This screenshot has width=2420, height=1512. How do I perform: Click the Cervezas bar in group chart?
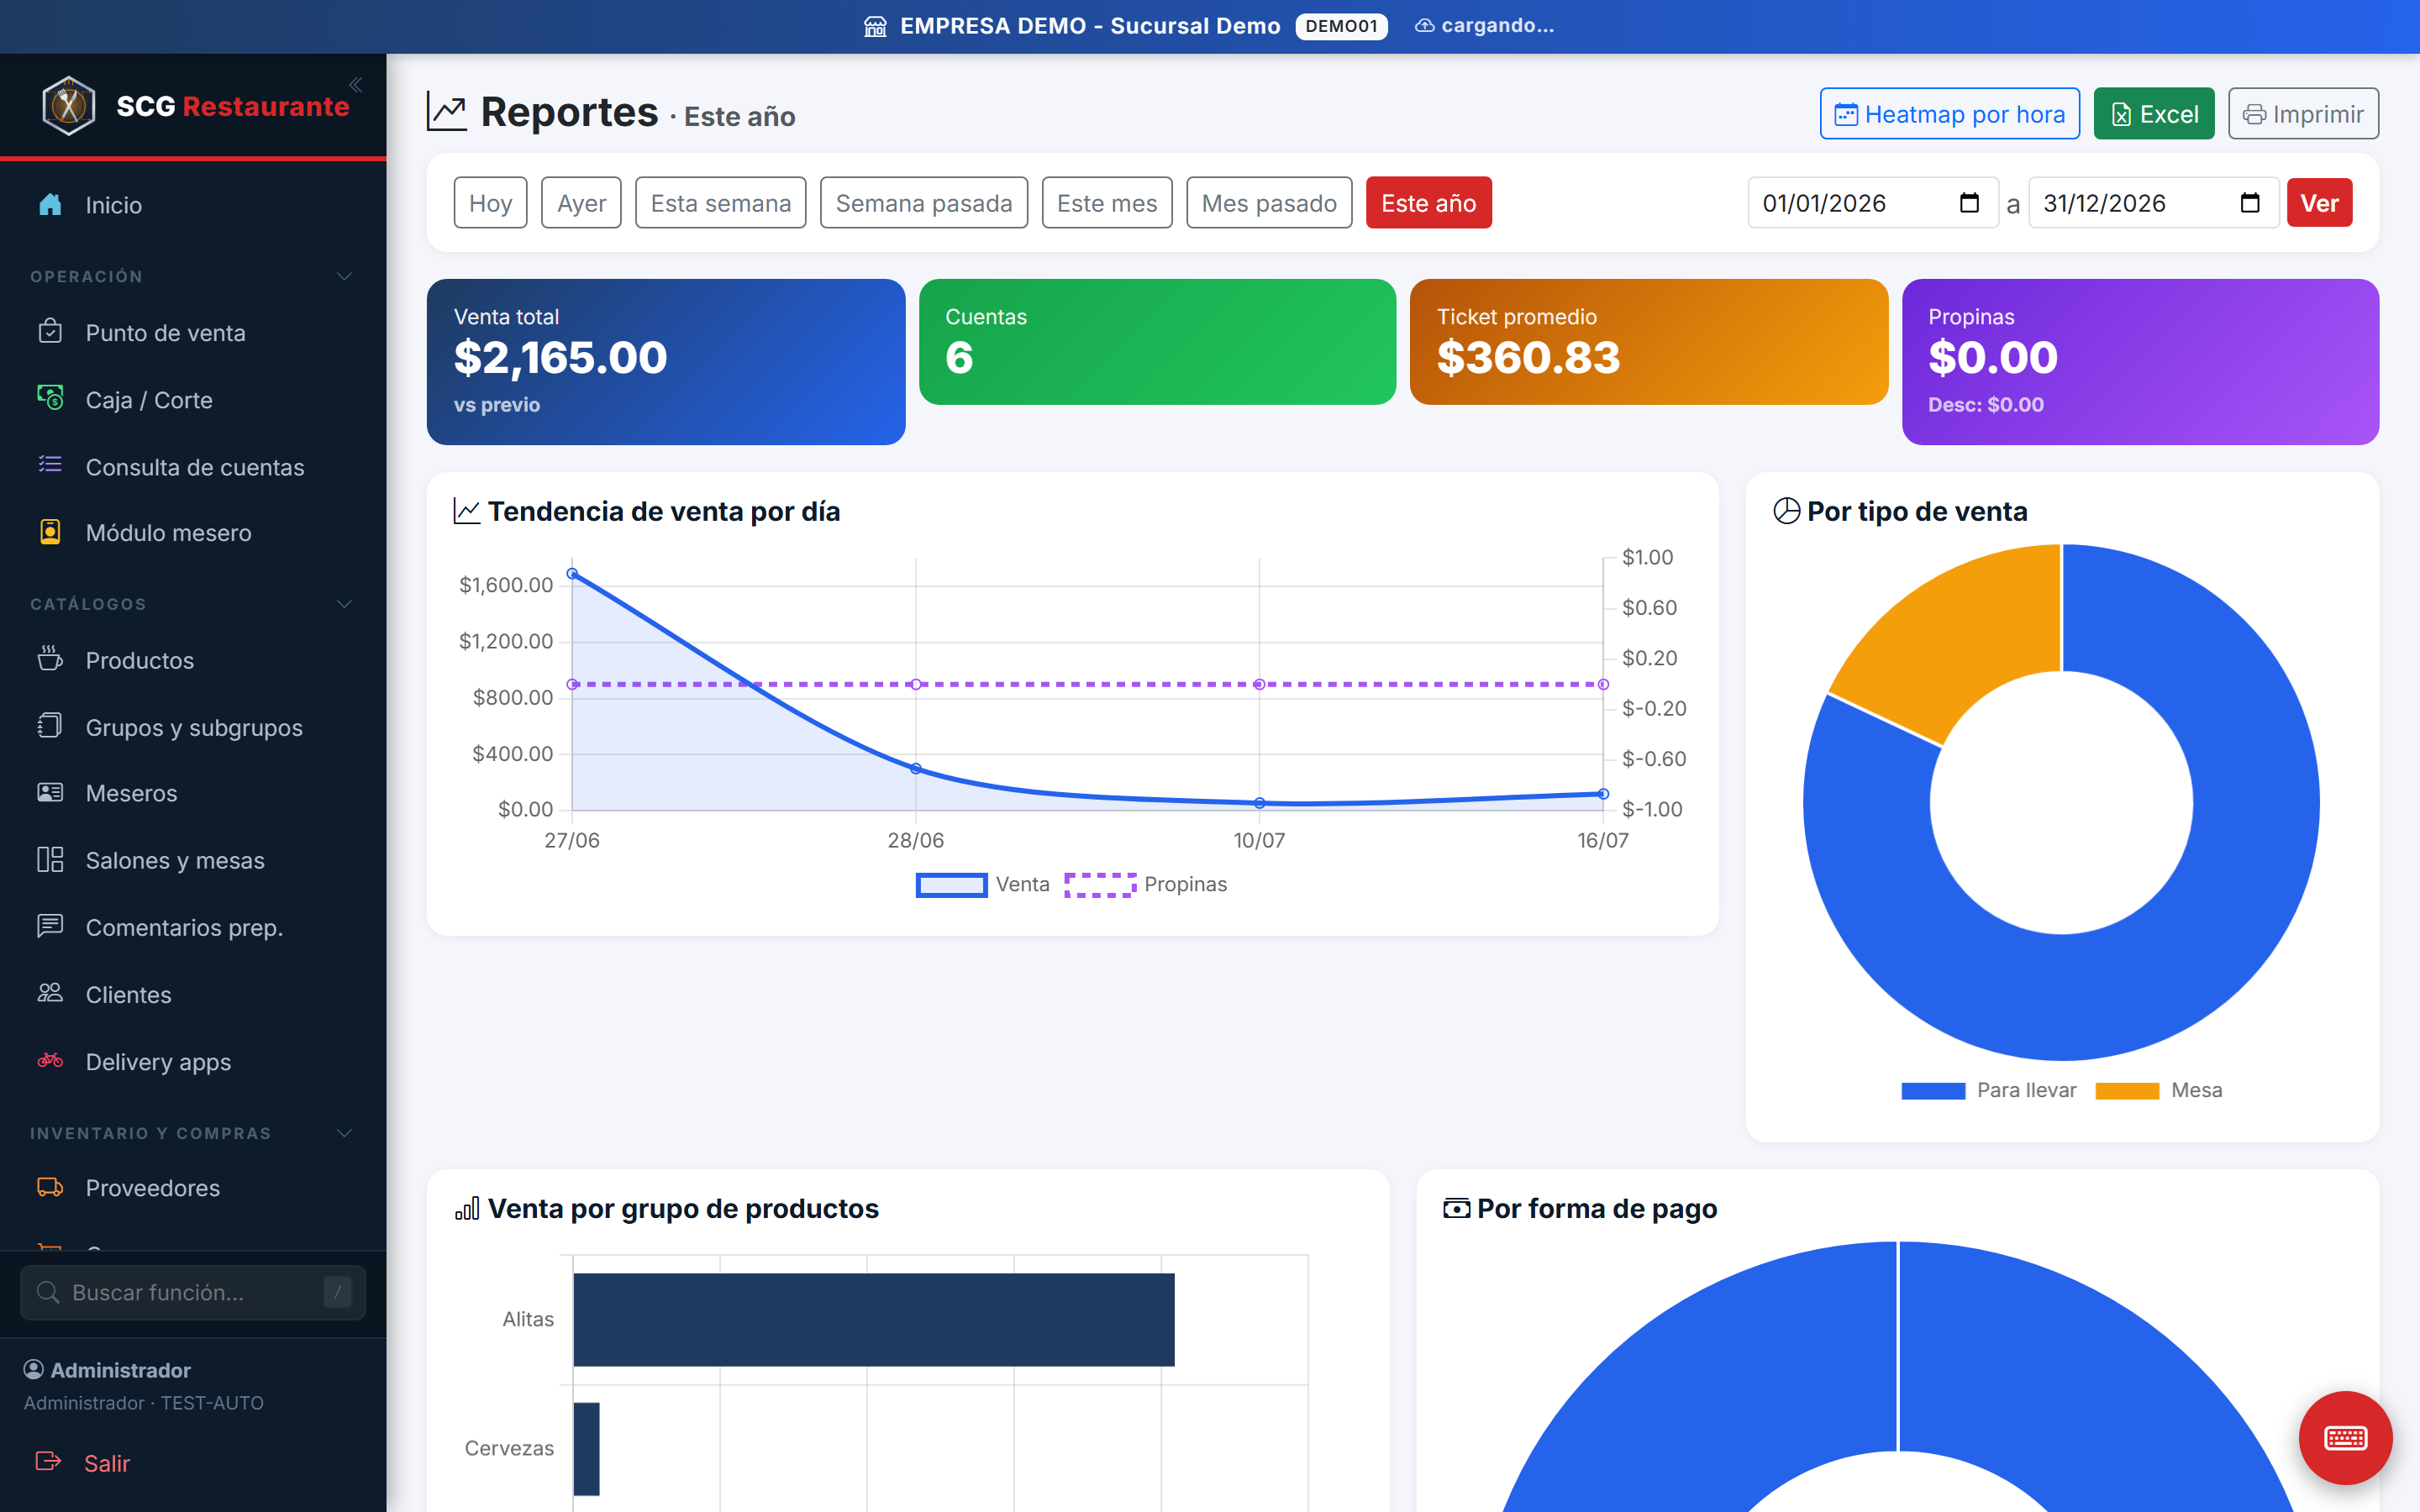[x=586, y=1448]
